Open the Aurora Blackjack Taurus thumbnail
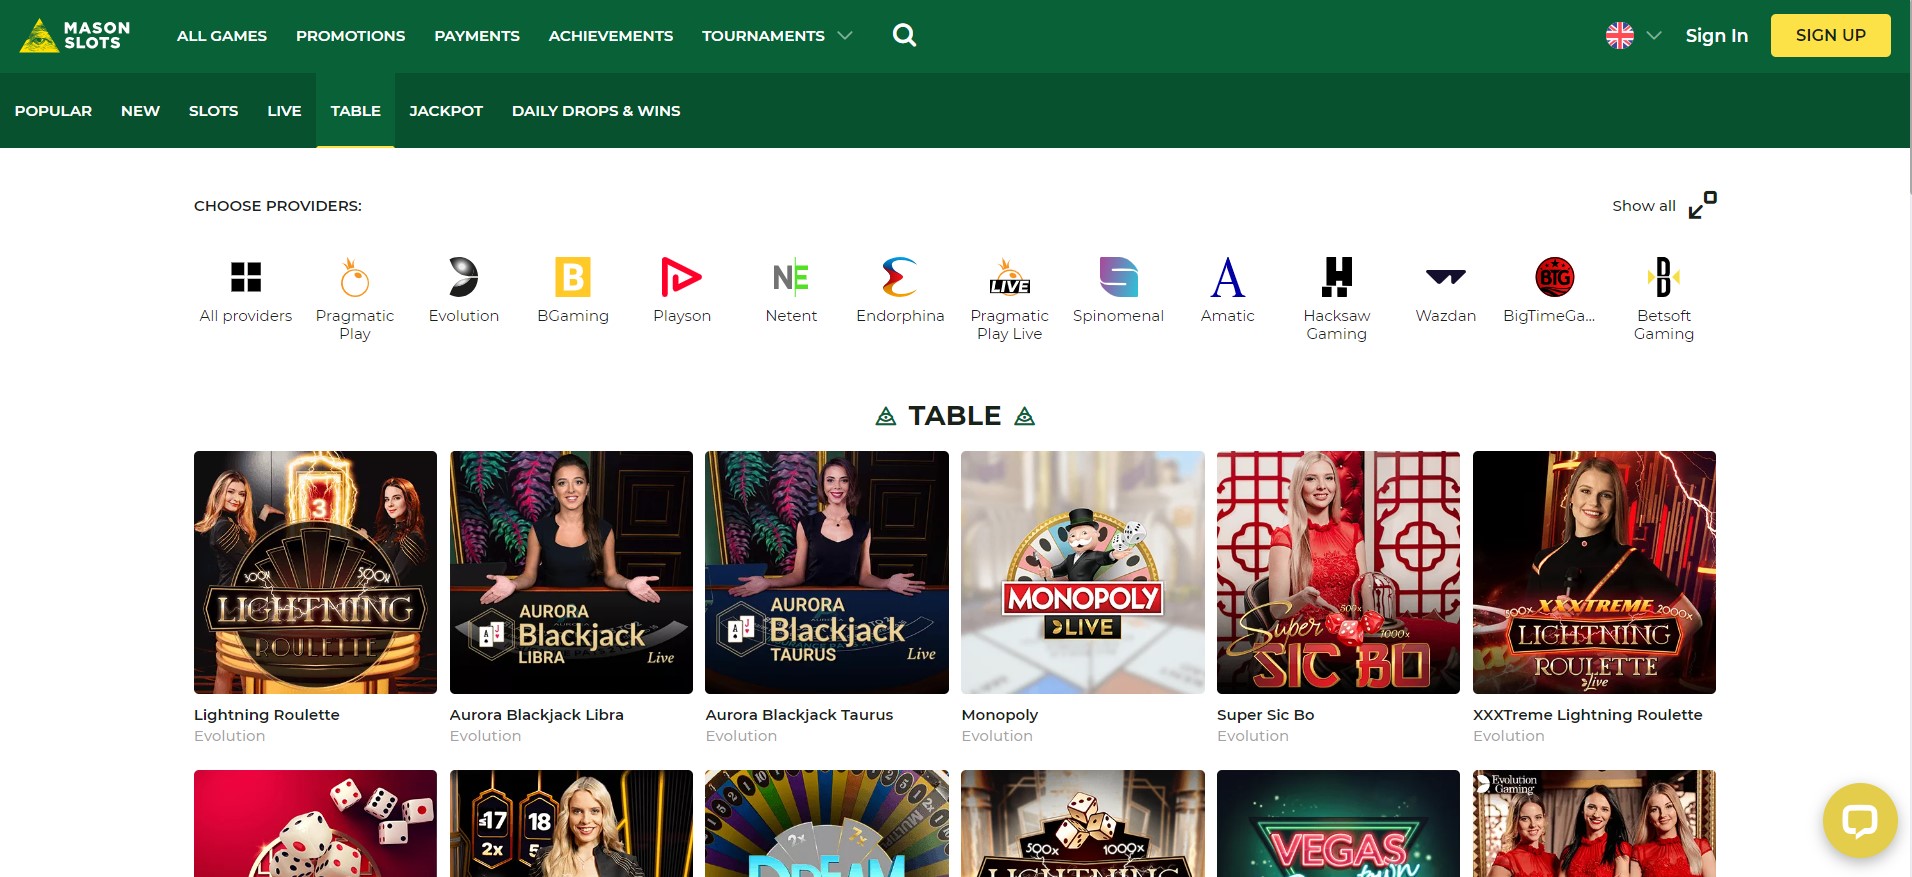1912x877 pixels. tap(827, 572)
